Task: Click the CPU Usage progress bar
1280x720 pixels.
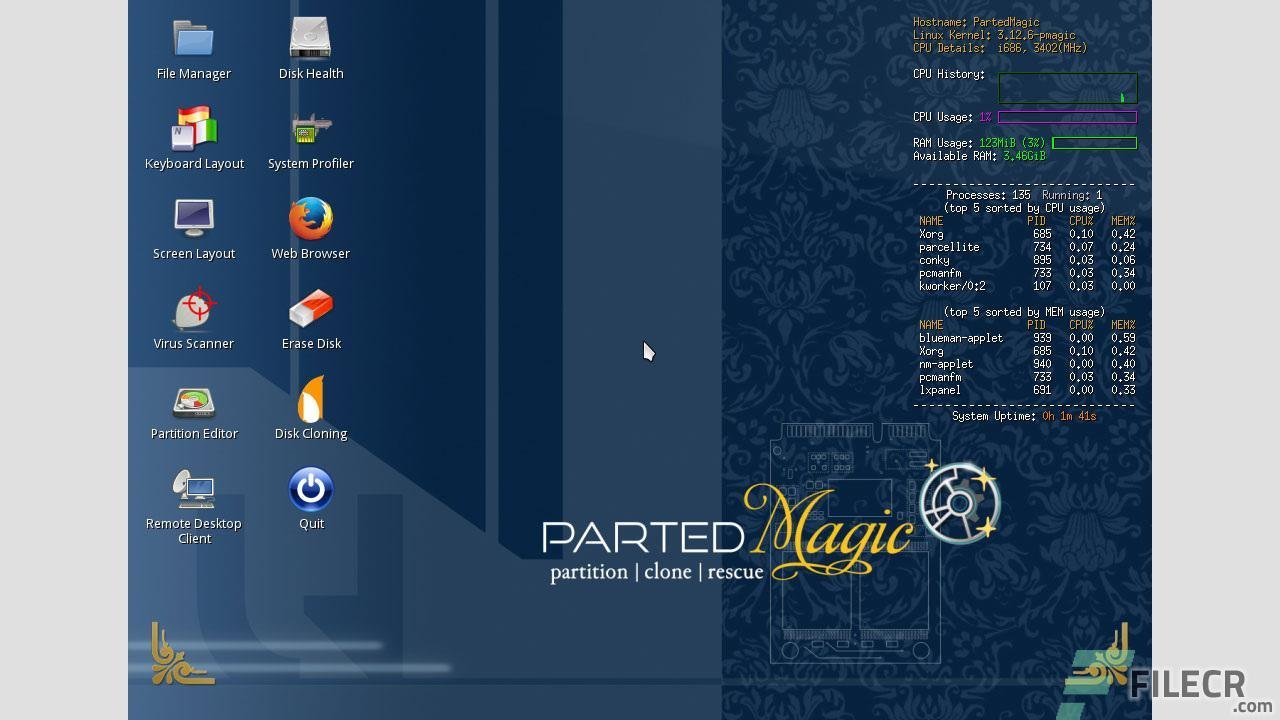Action: click(x=1067, y=117)
